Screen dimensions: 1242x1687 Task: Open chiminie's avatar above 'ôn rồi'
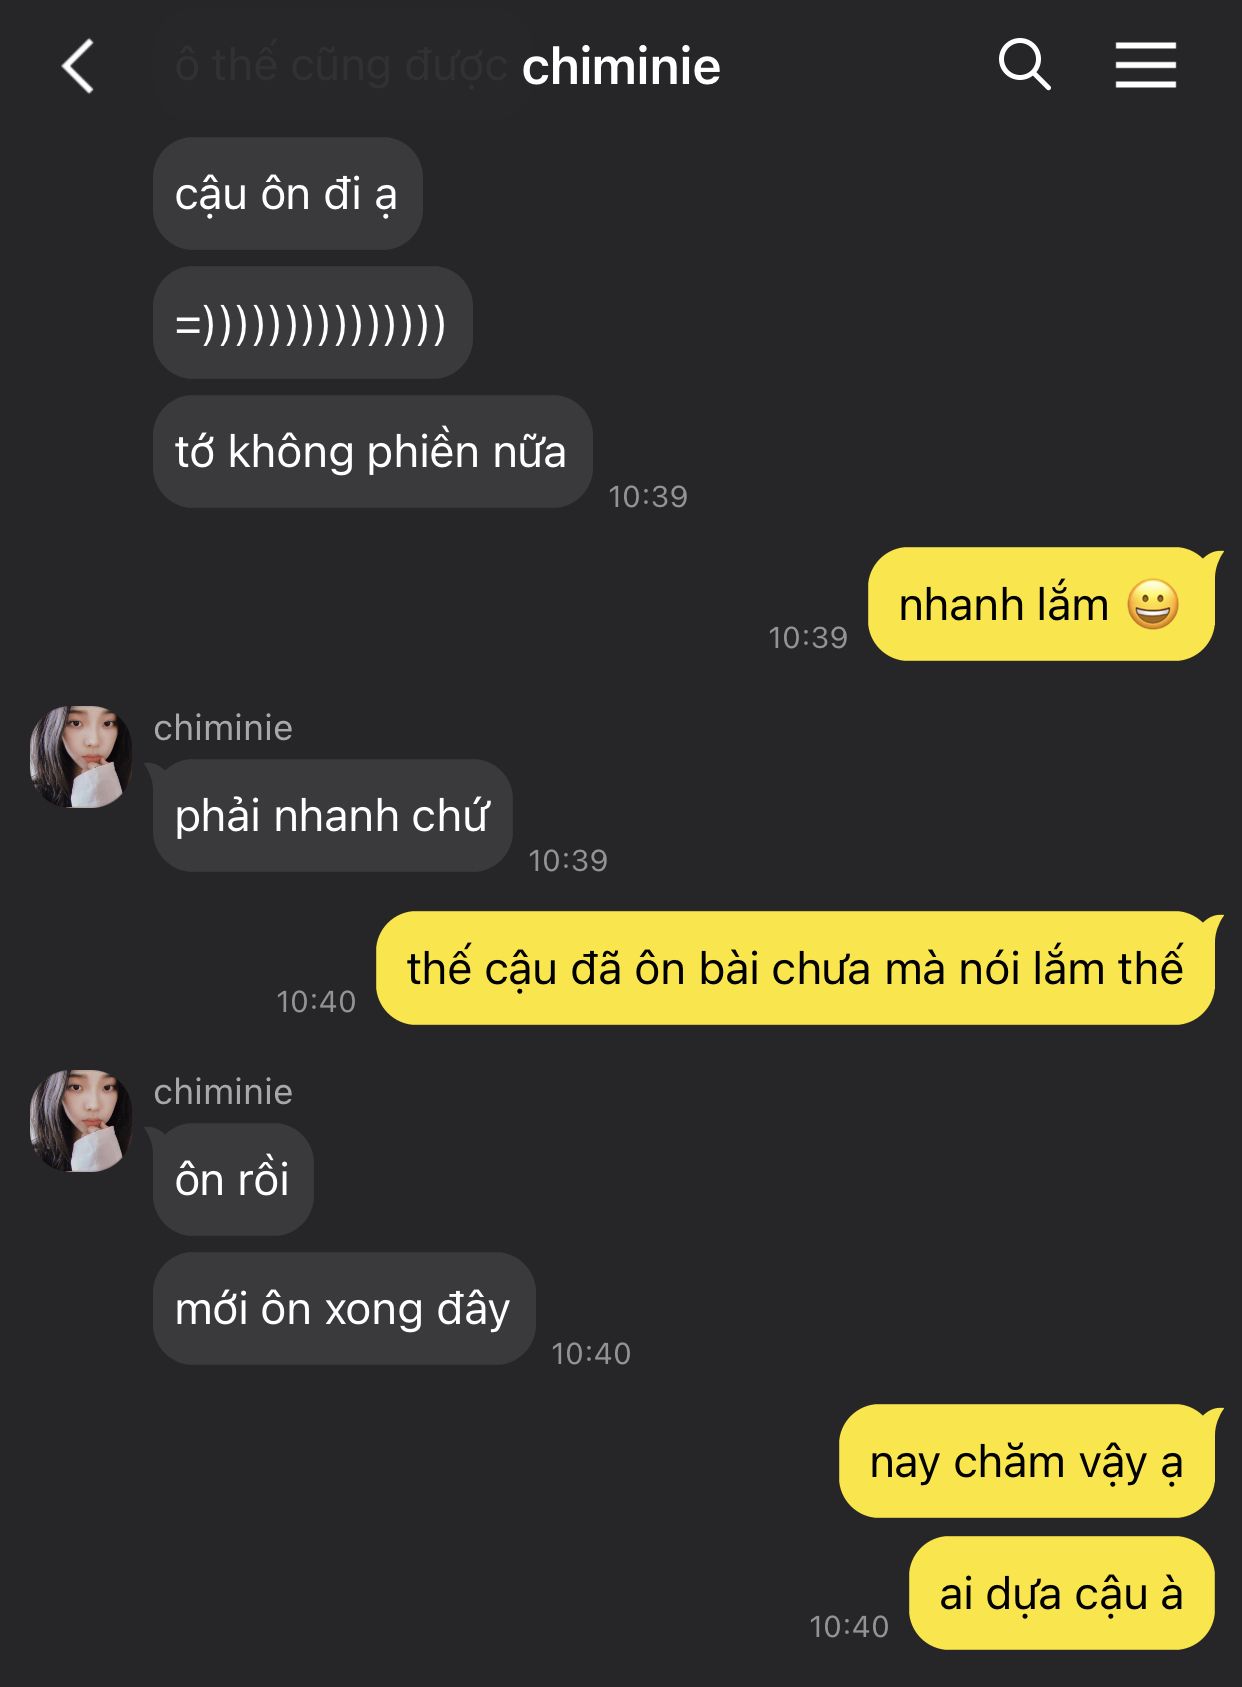81,1120
